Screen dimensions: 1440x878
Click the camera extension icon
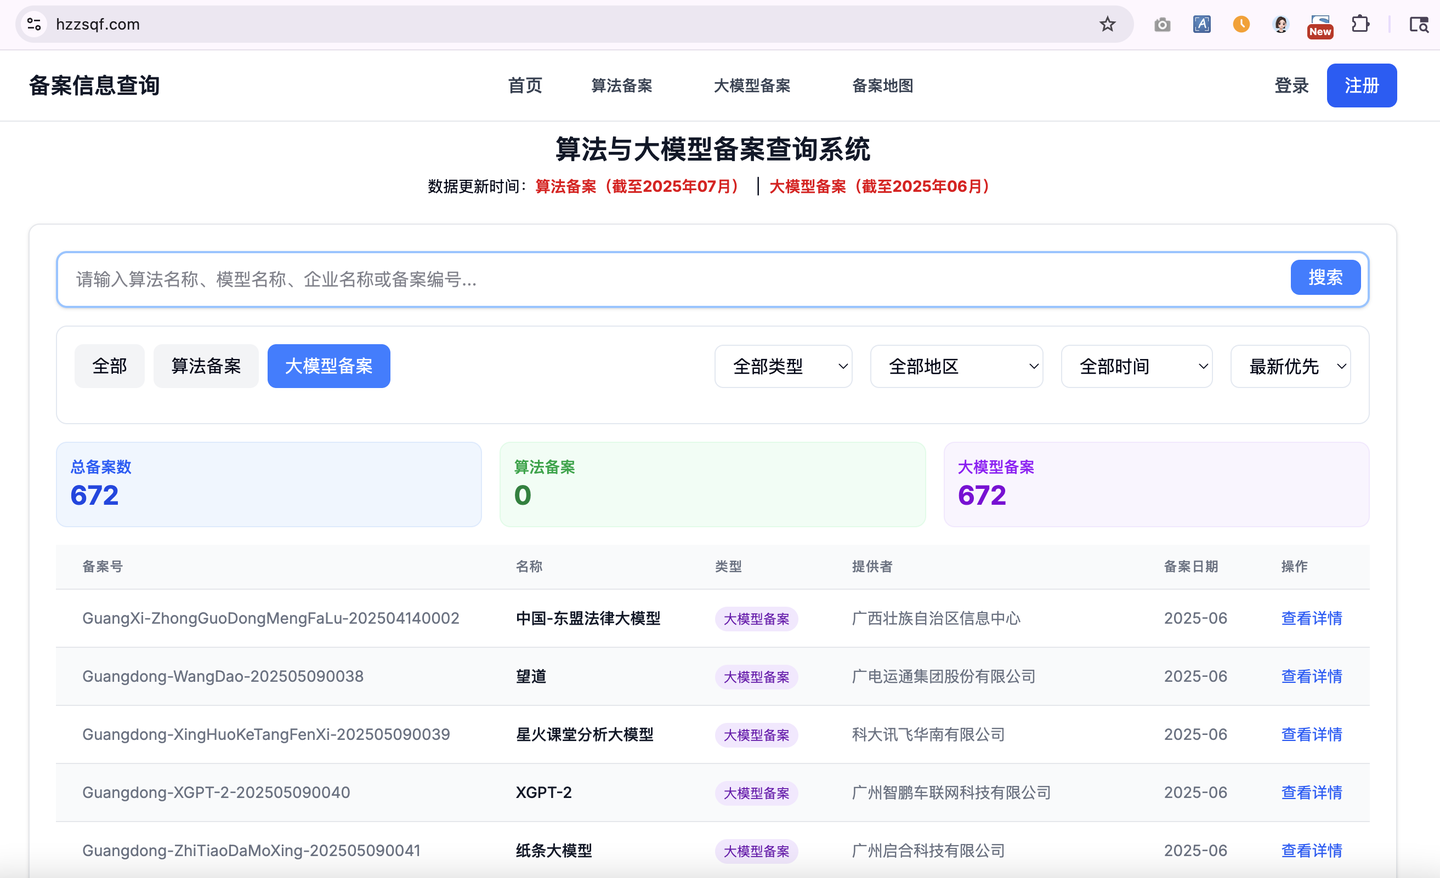[1162, 24]
